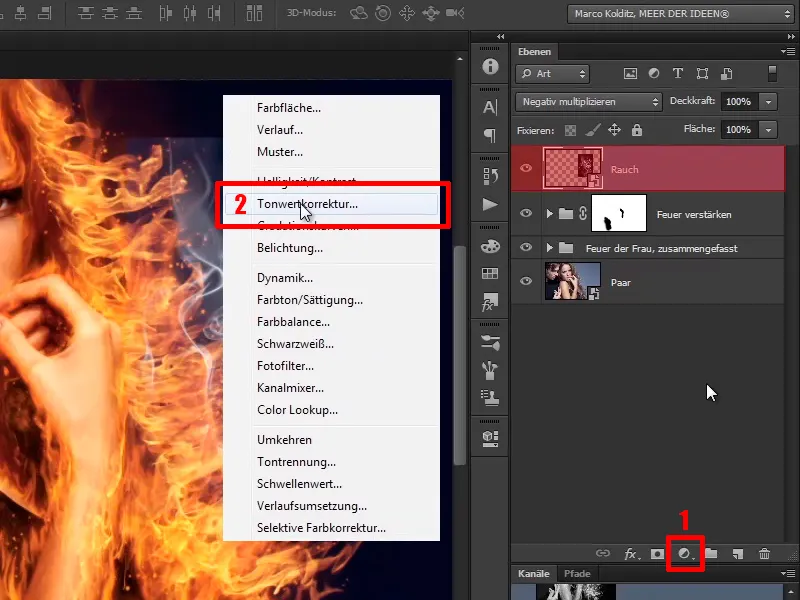Click the align right edges icon
The height and width of the screenshot is (600, 800).
pyautogui.click(x=45, y=13)
